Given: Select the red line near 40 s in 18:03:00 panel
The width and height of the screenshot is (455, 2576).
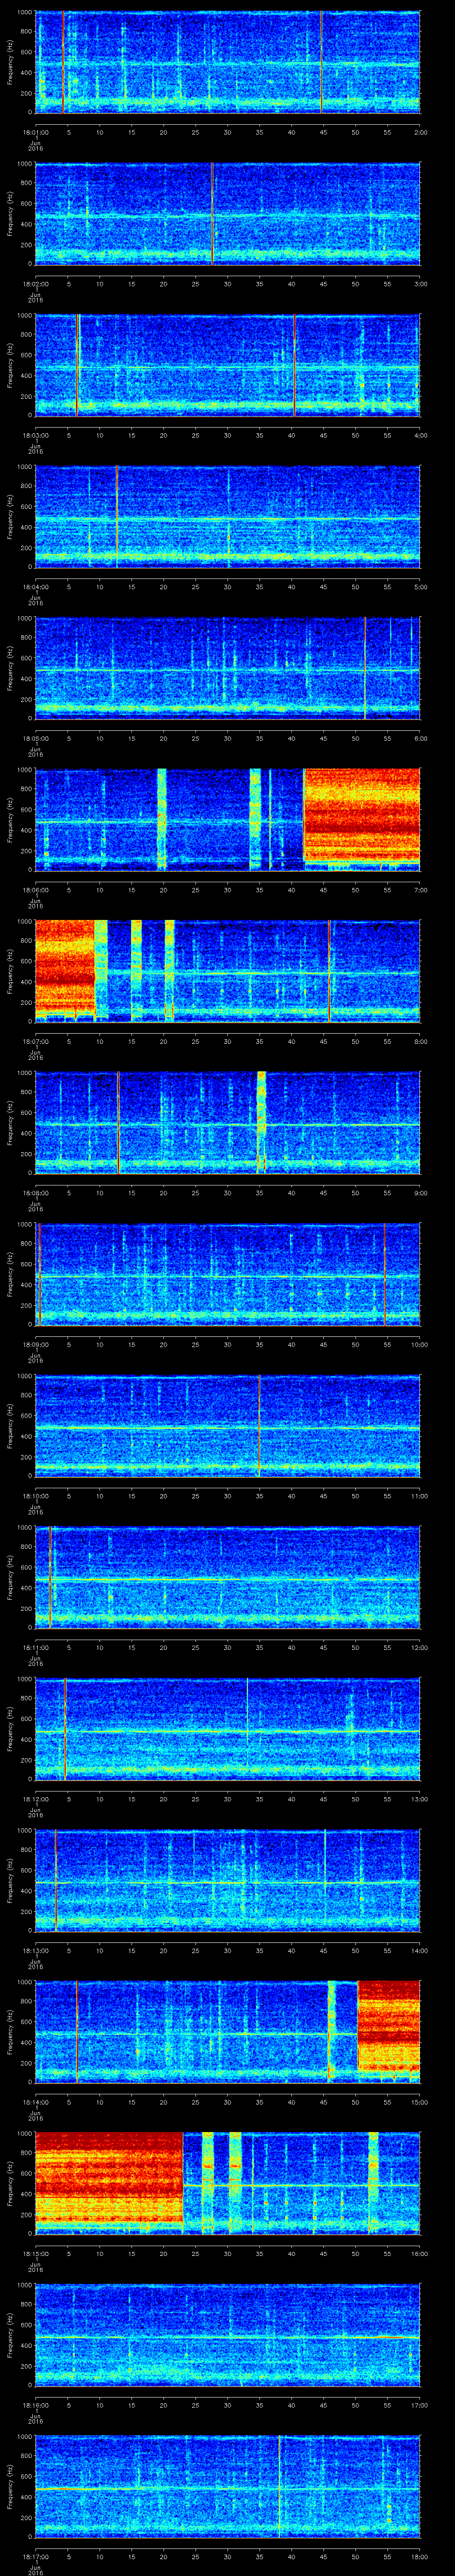Looking at the screenshot, I should [295, 366].
